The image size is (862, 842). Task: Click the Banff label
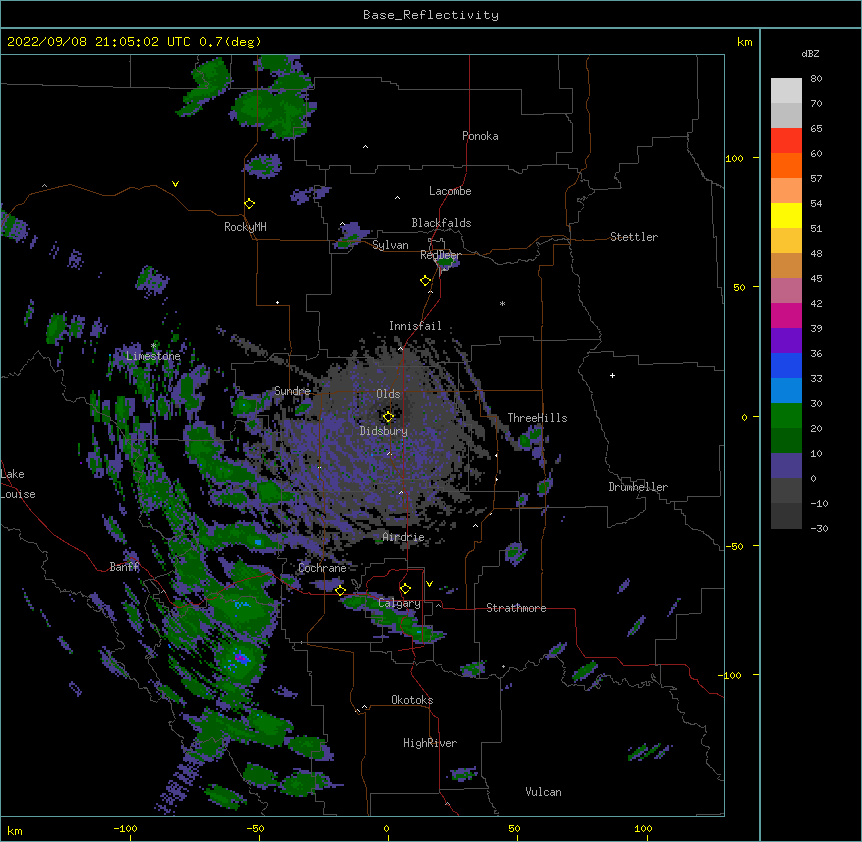pyautogui.click(x=125, y=567)
